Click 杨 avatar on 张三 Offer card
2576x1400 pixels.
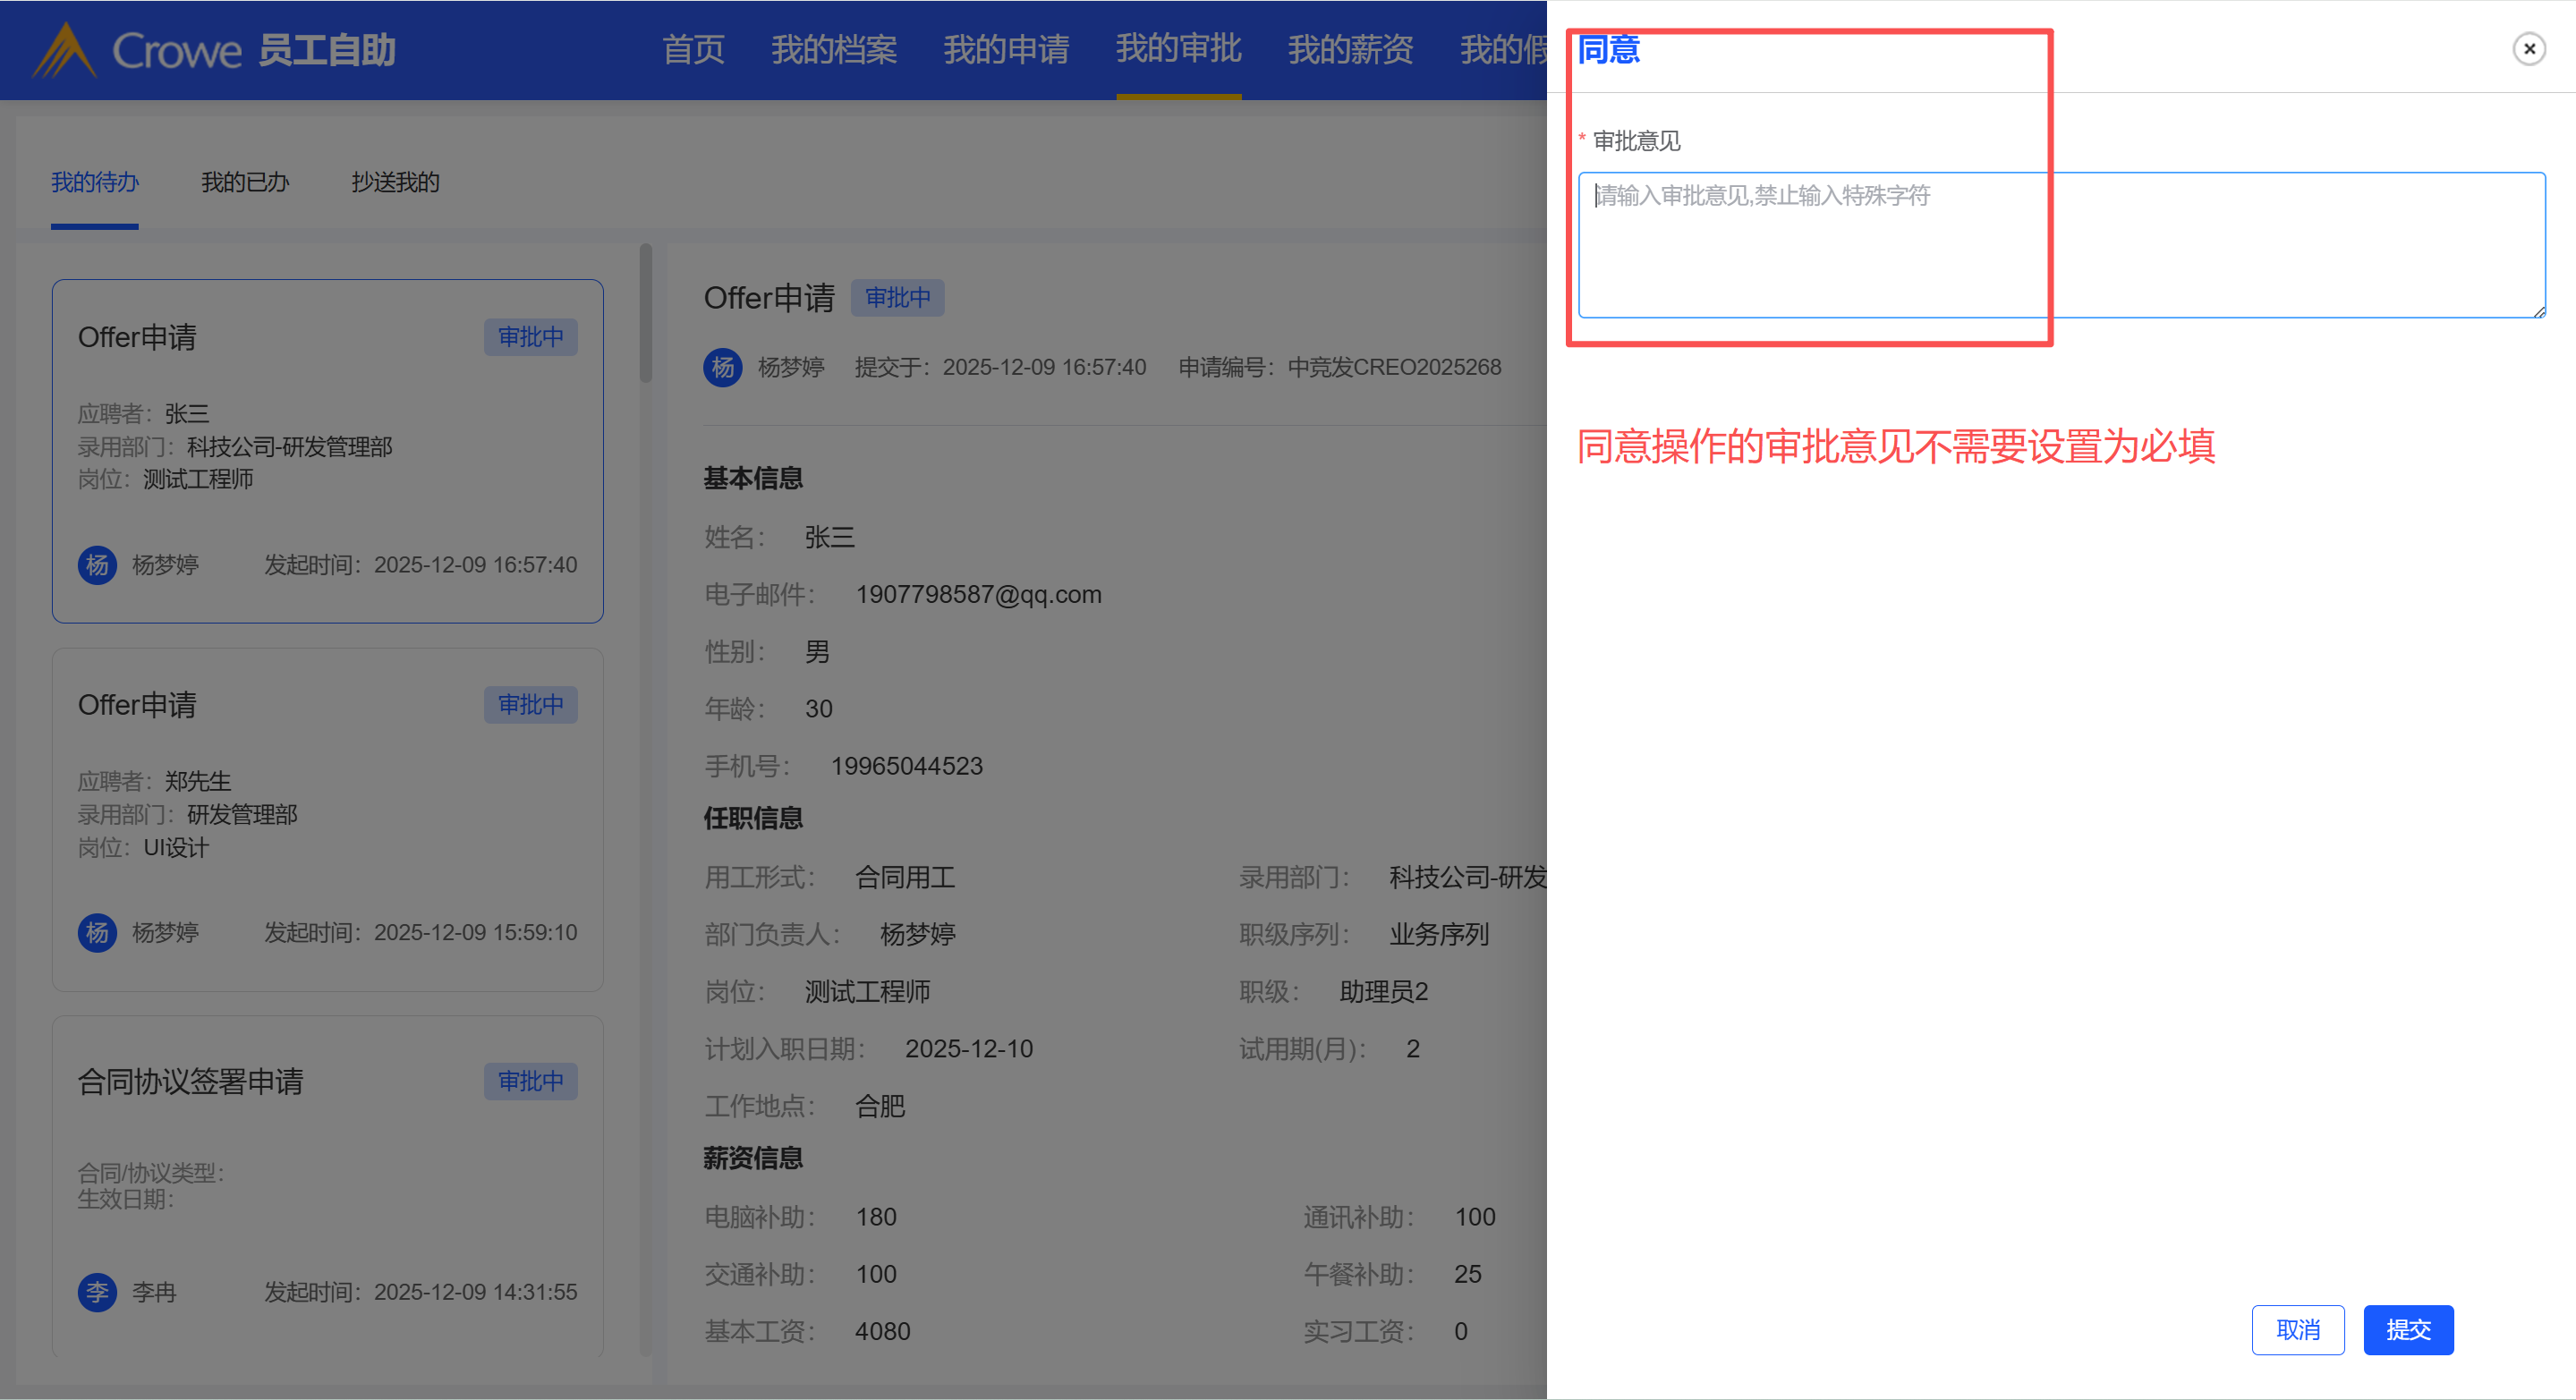click(97, 565)
